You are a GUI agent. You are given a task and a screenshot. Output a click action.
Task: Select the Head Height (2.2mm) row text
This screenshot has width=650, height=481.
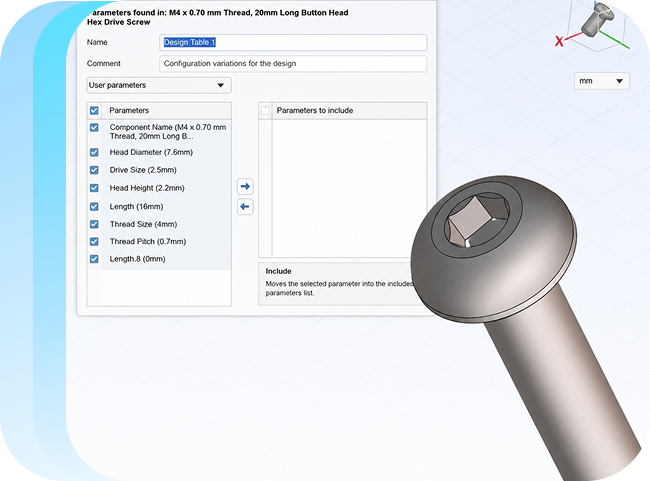tap(147, 188)
